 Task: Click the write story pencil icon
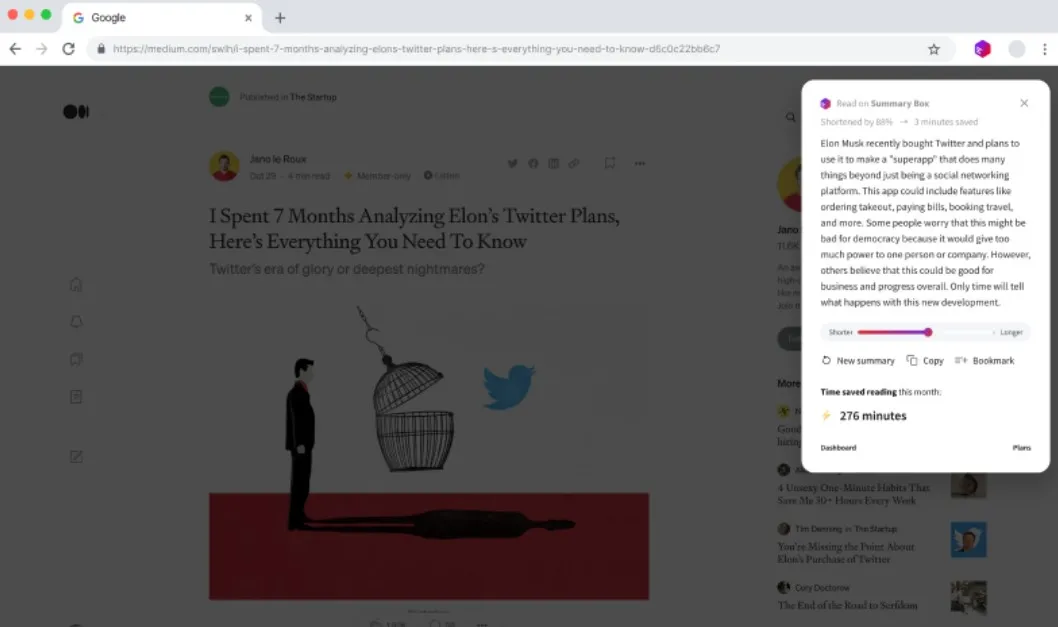tap(76, 457)
